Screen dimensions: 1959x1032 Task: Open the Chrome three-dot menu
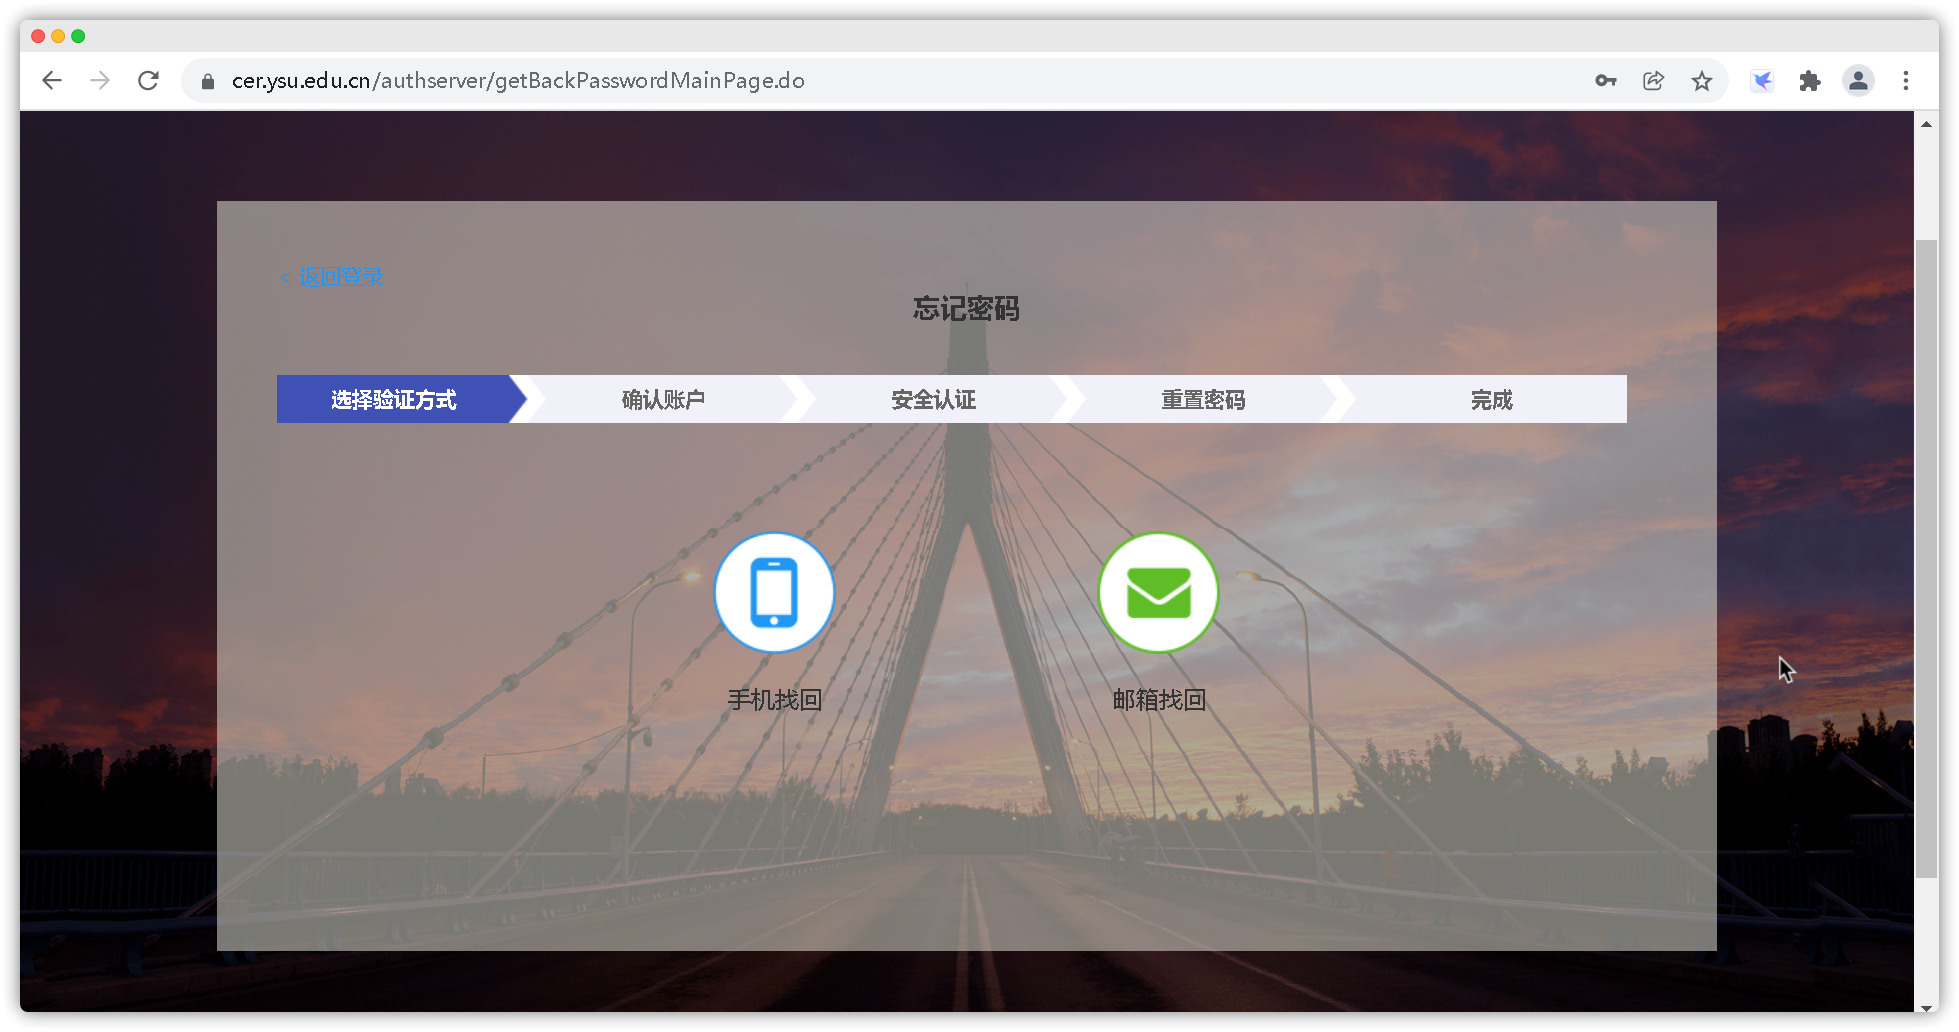pyautogui.click(x=1905, y=81)
